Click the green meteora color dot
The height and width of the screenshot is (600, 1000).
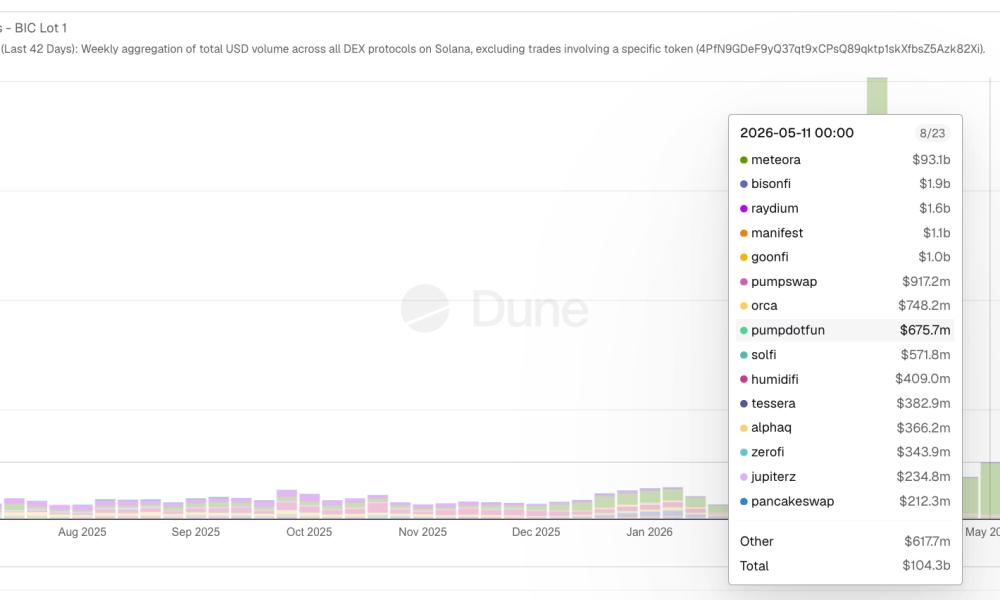[744, 160]
